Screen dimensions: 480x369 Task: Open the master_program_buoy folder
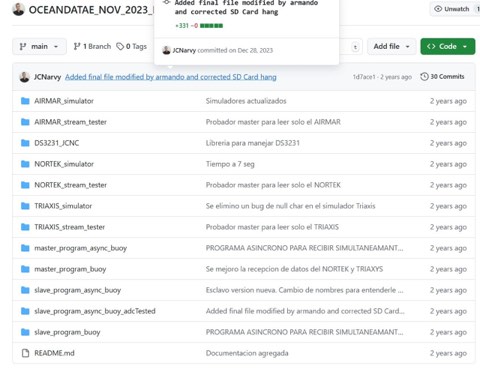[x=70, y=269]
